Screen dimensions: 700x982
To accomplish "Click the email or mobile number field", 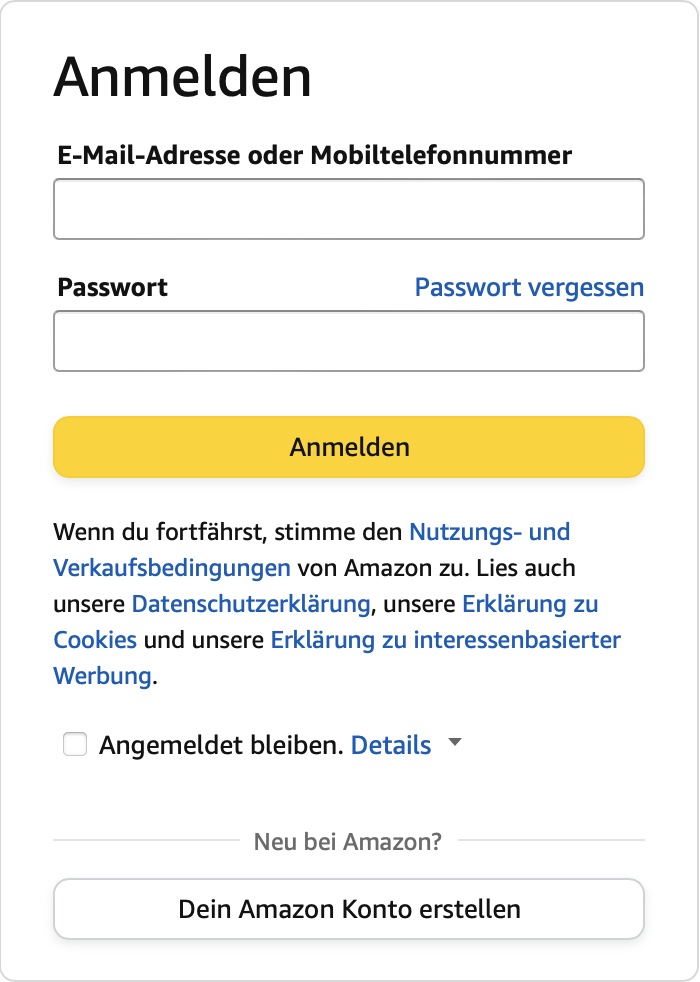I will click(348, 209).
